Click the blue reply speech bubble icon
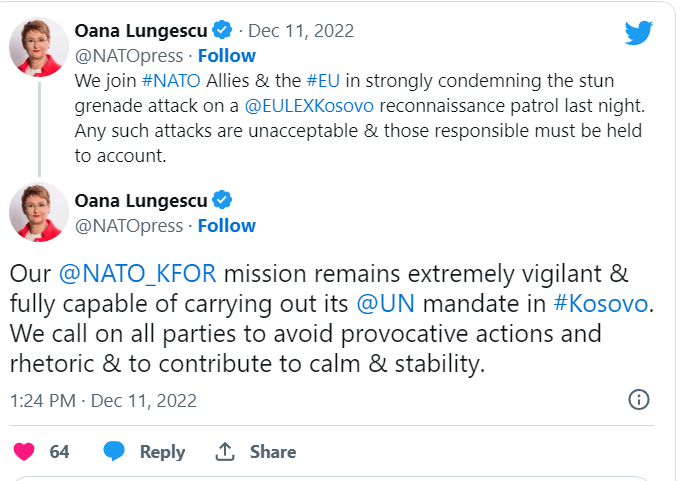The width and height of the screenshot is (690, 481). pyautogui.click(x=115, y=452)
